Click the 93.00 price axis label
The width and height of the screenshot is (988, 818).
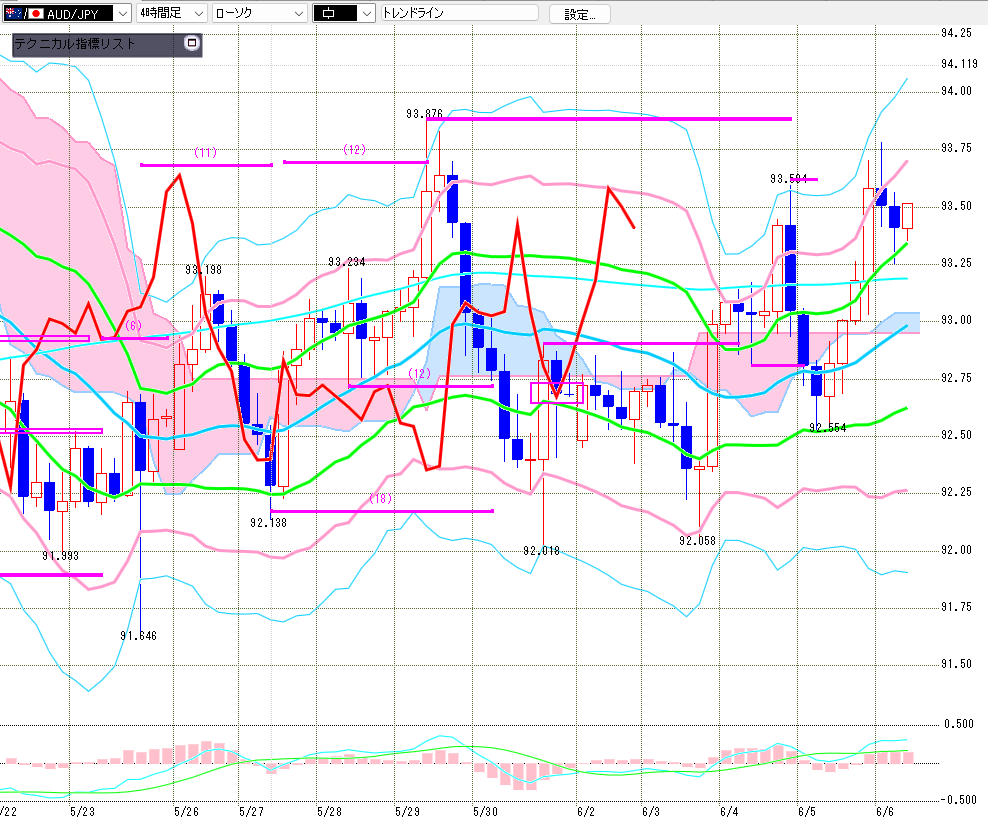[956, 320]
